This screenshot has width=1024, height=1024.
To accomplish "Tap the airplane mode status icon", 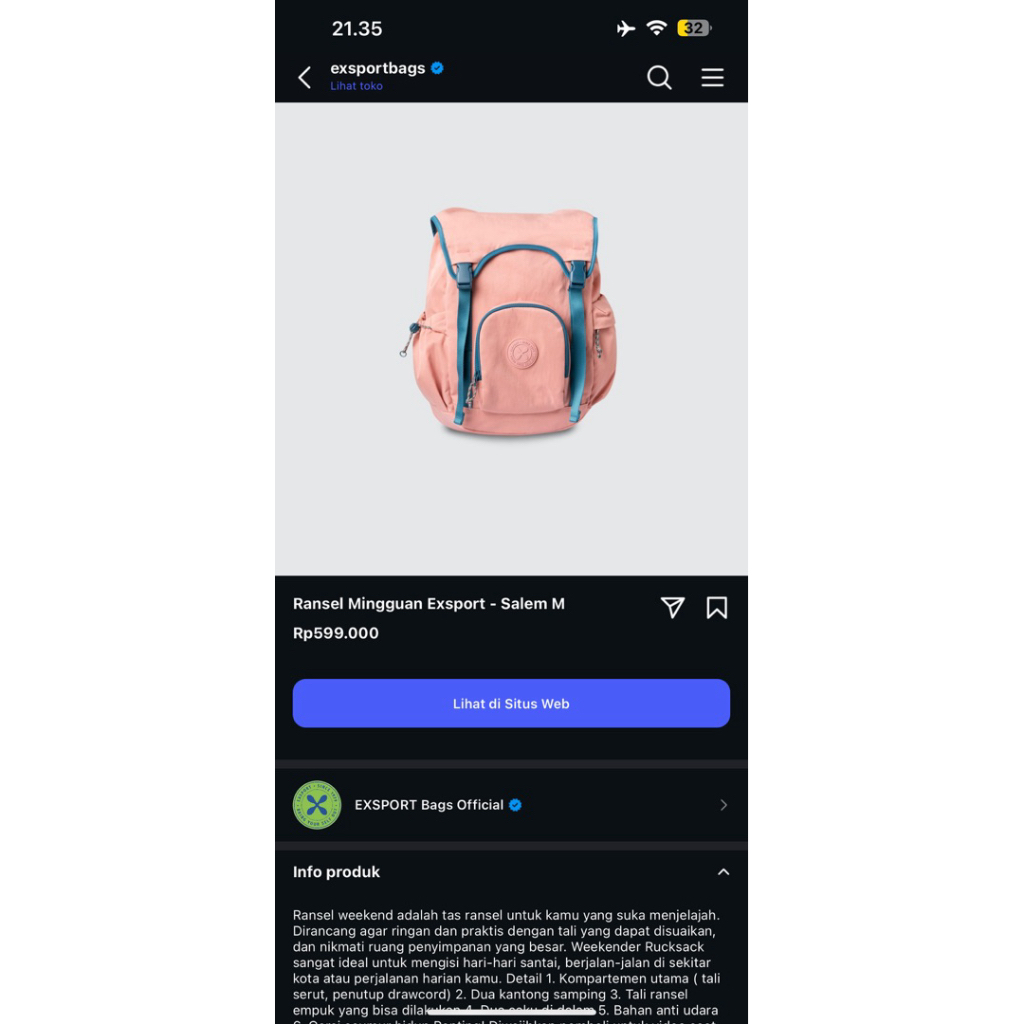I will click(x=626, y=28).
